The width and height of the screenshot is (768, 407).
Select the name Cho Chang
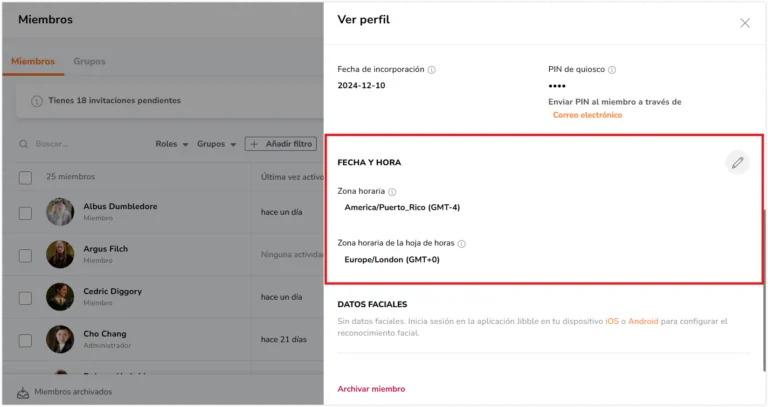click(x=105, y=334)
